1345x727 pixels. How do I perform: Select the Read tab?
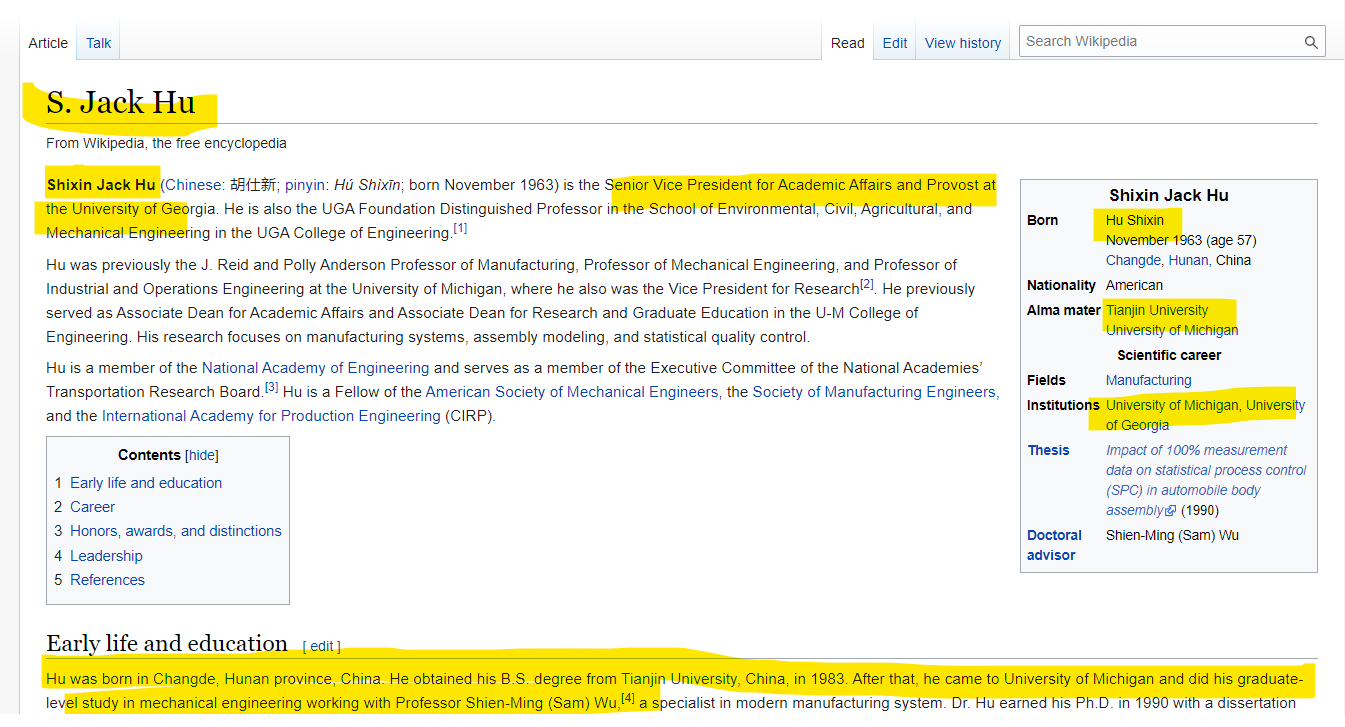(x=848, y=43)
